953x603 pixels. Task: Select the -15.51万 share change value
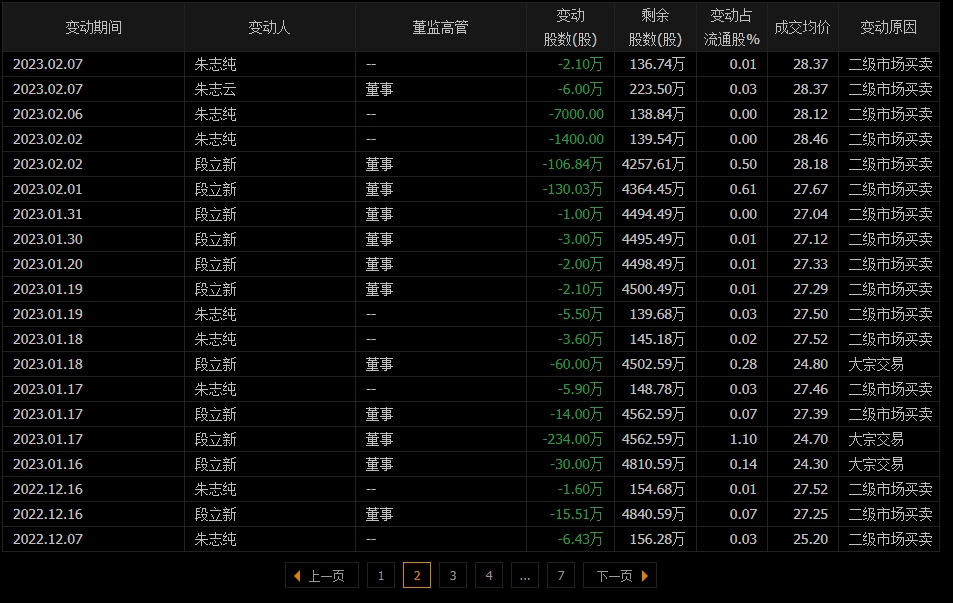576,514
